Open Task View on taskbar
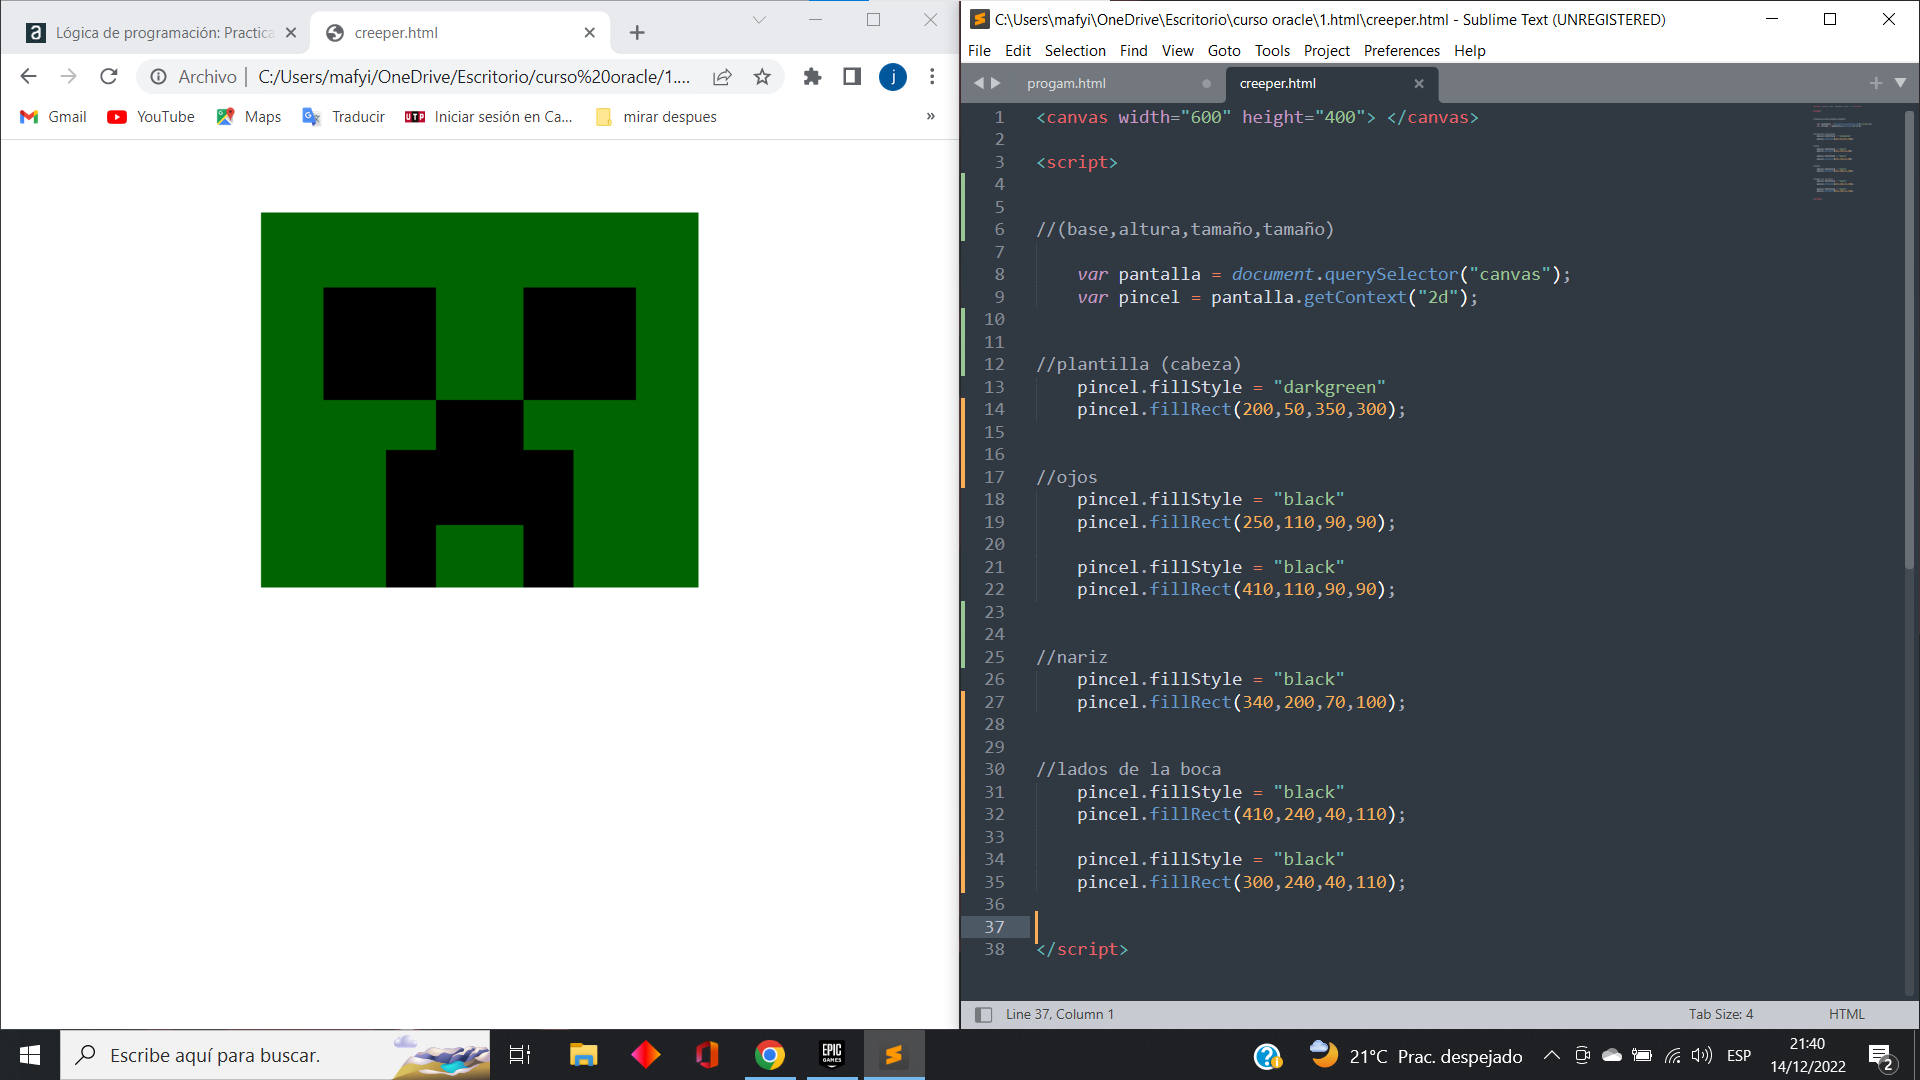The image size is (1920, 1080). coord(520,1055)
